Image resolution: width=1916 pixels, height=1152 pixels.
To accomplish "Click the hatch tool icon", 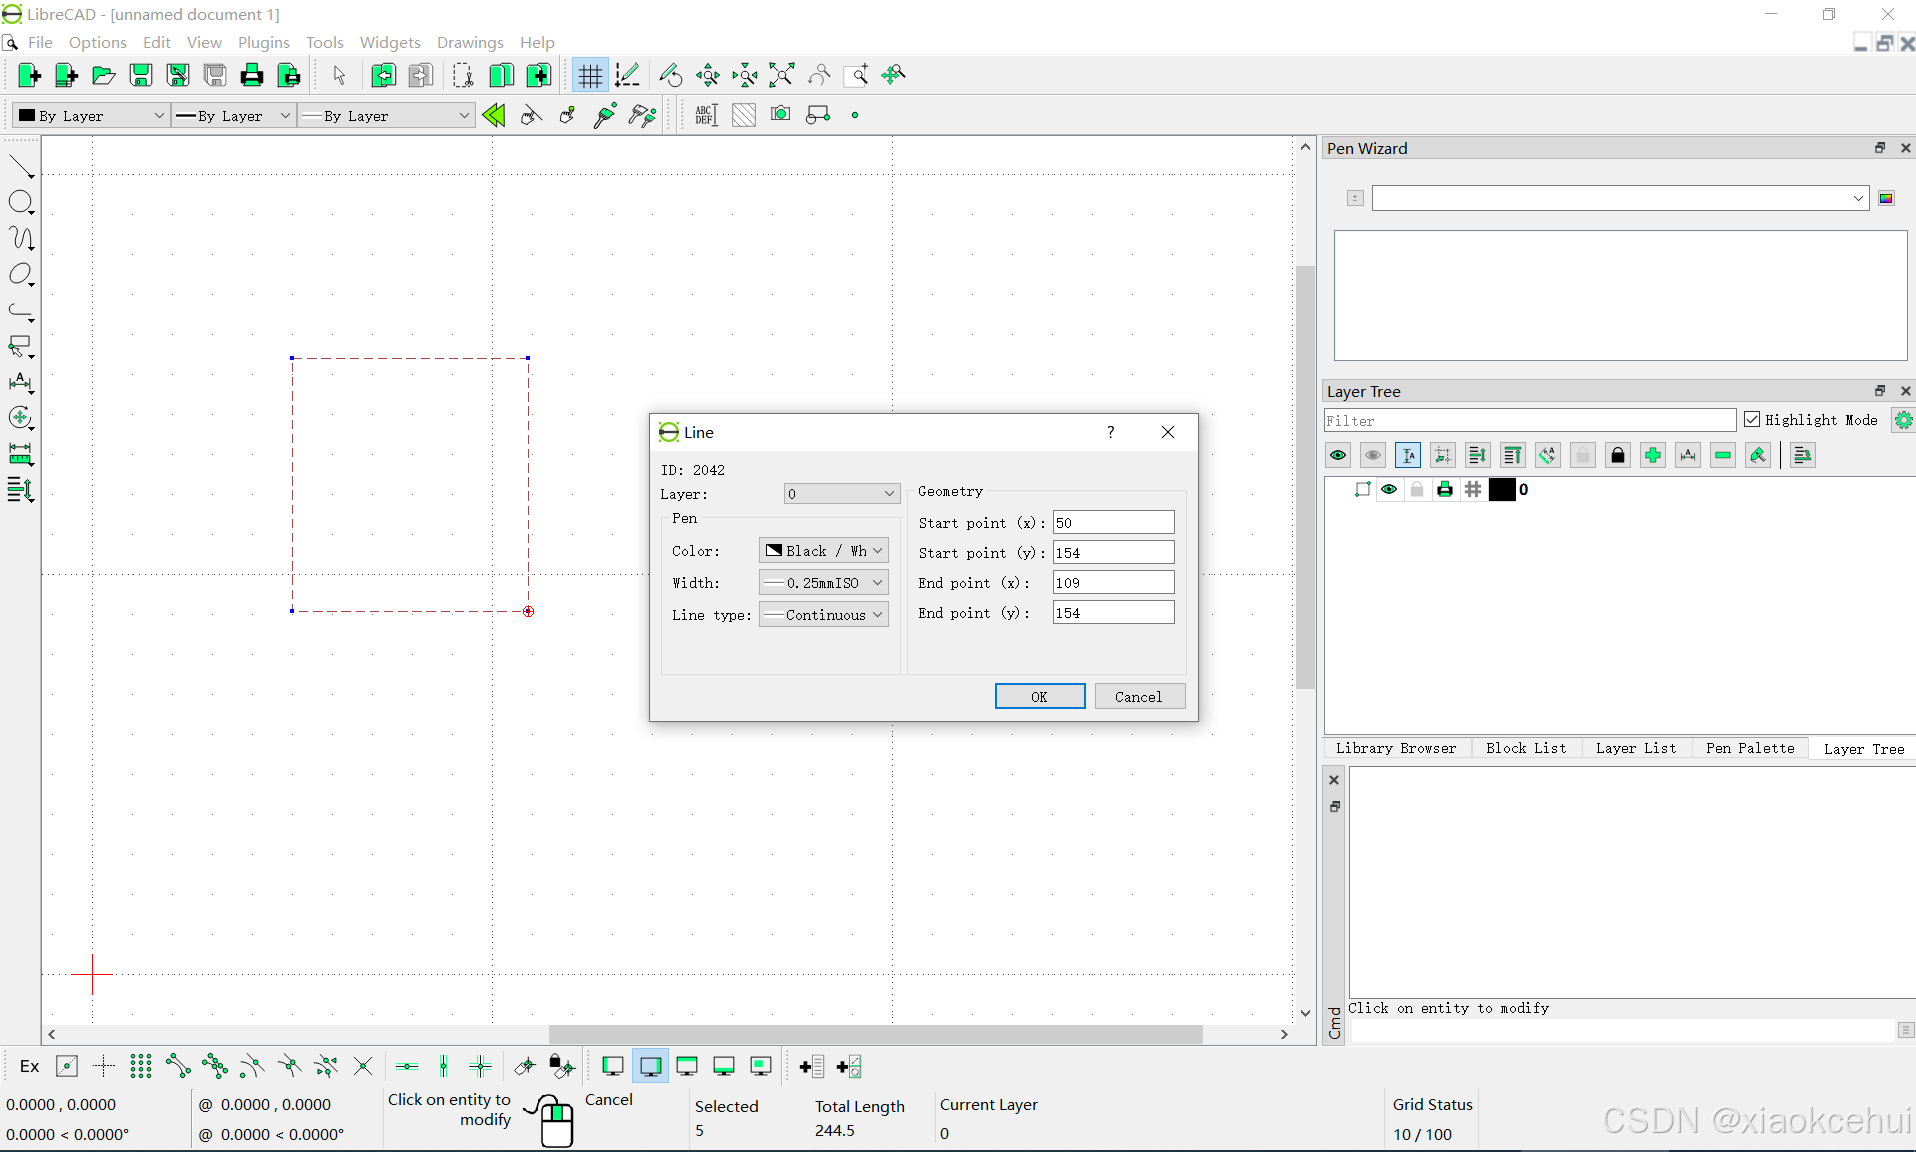I will (744, 115).
